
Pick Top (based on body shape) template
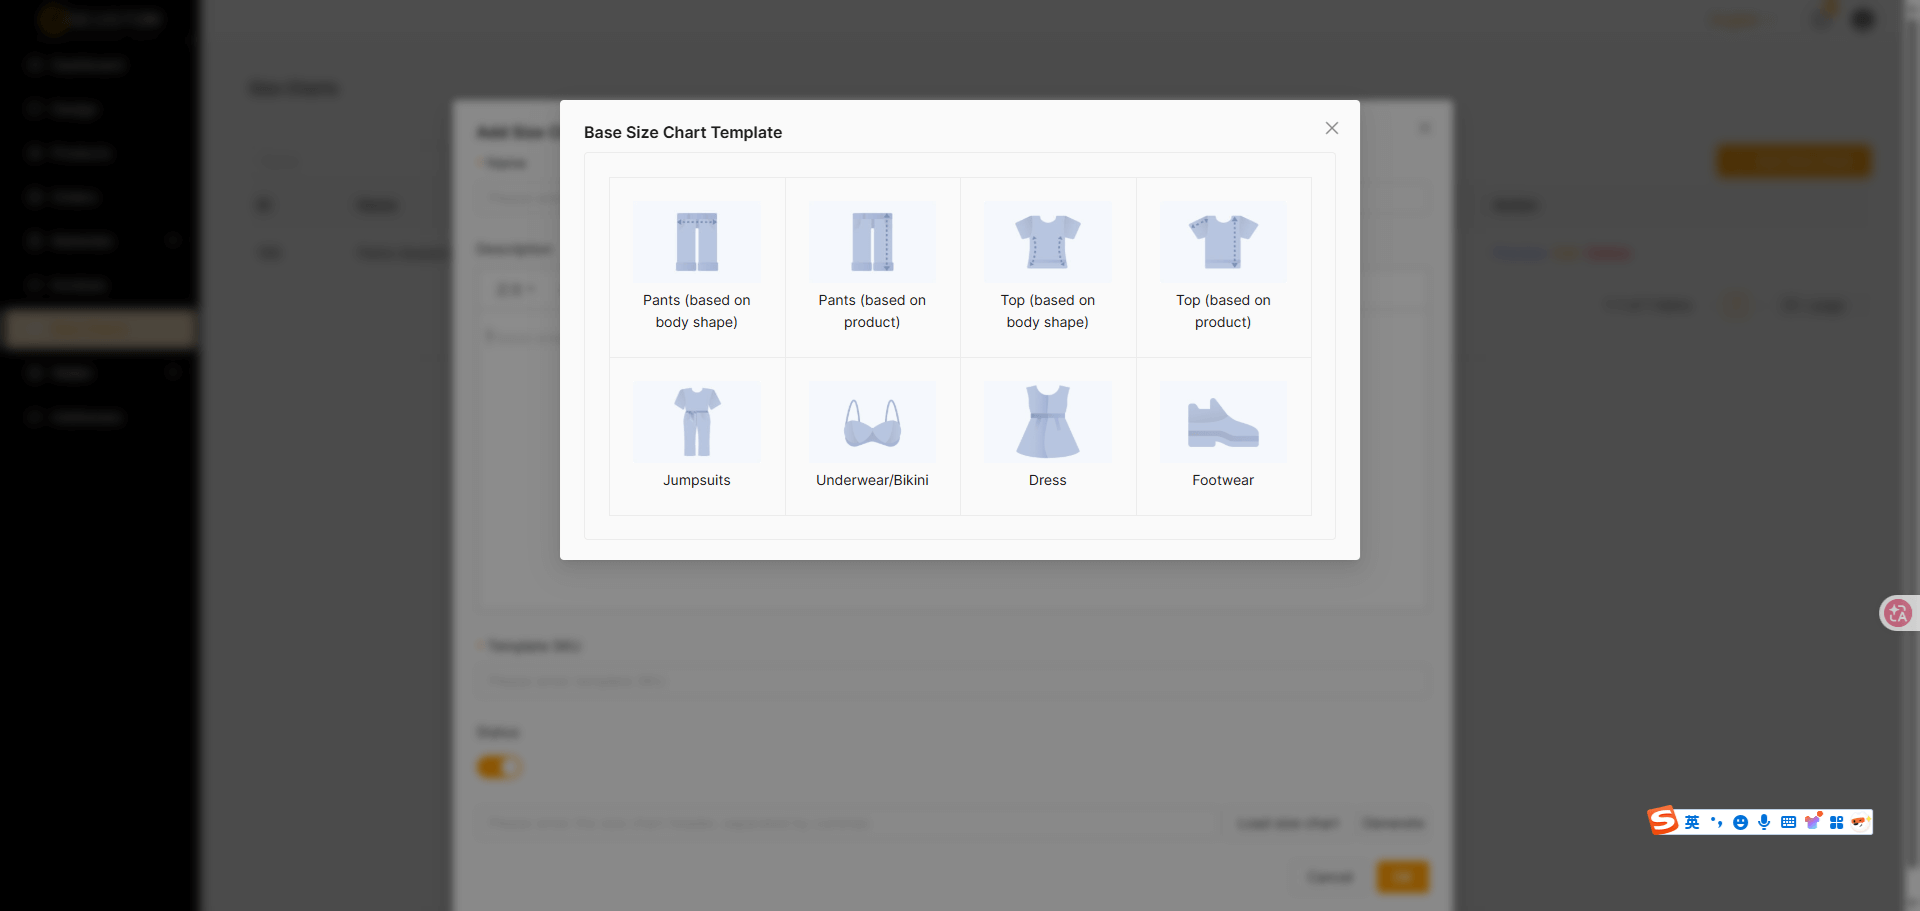tap(1047, 267)
